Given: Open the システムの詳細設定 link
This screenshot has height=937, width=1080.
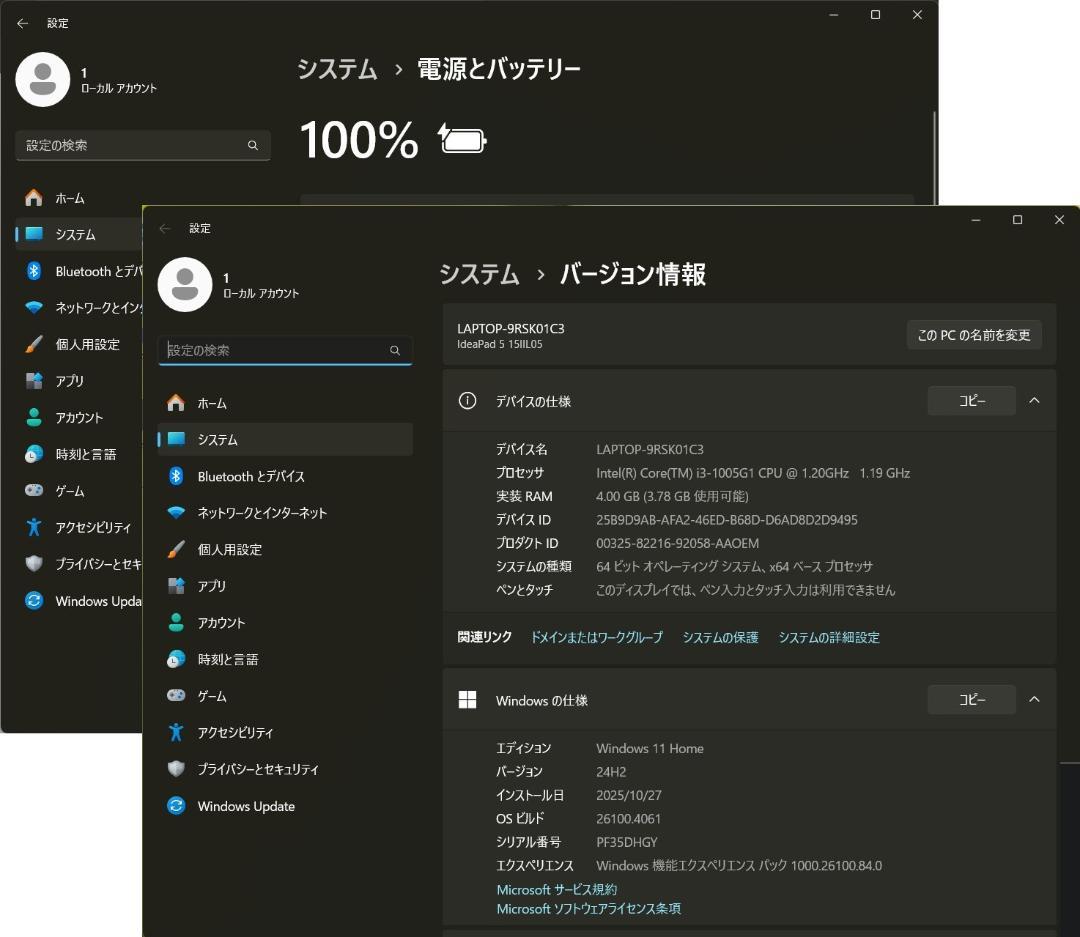Looking at the screenshot, I should (x=829, y=636).
